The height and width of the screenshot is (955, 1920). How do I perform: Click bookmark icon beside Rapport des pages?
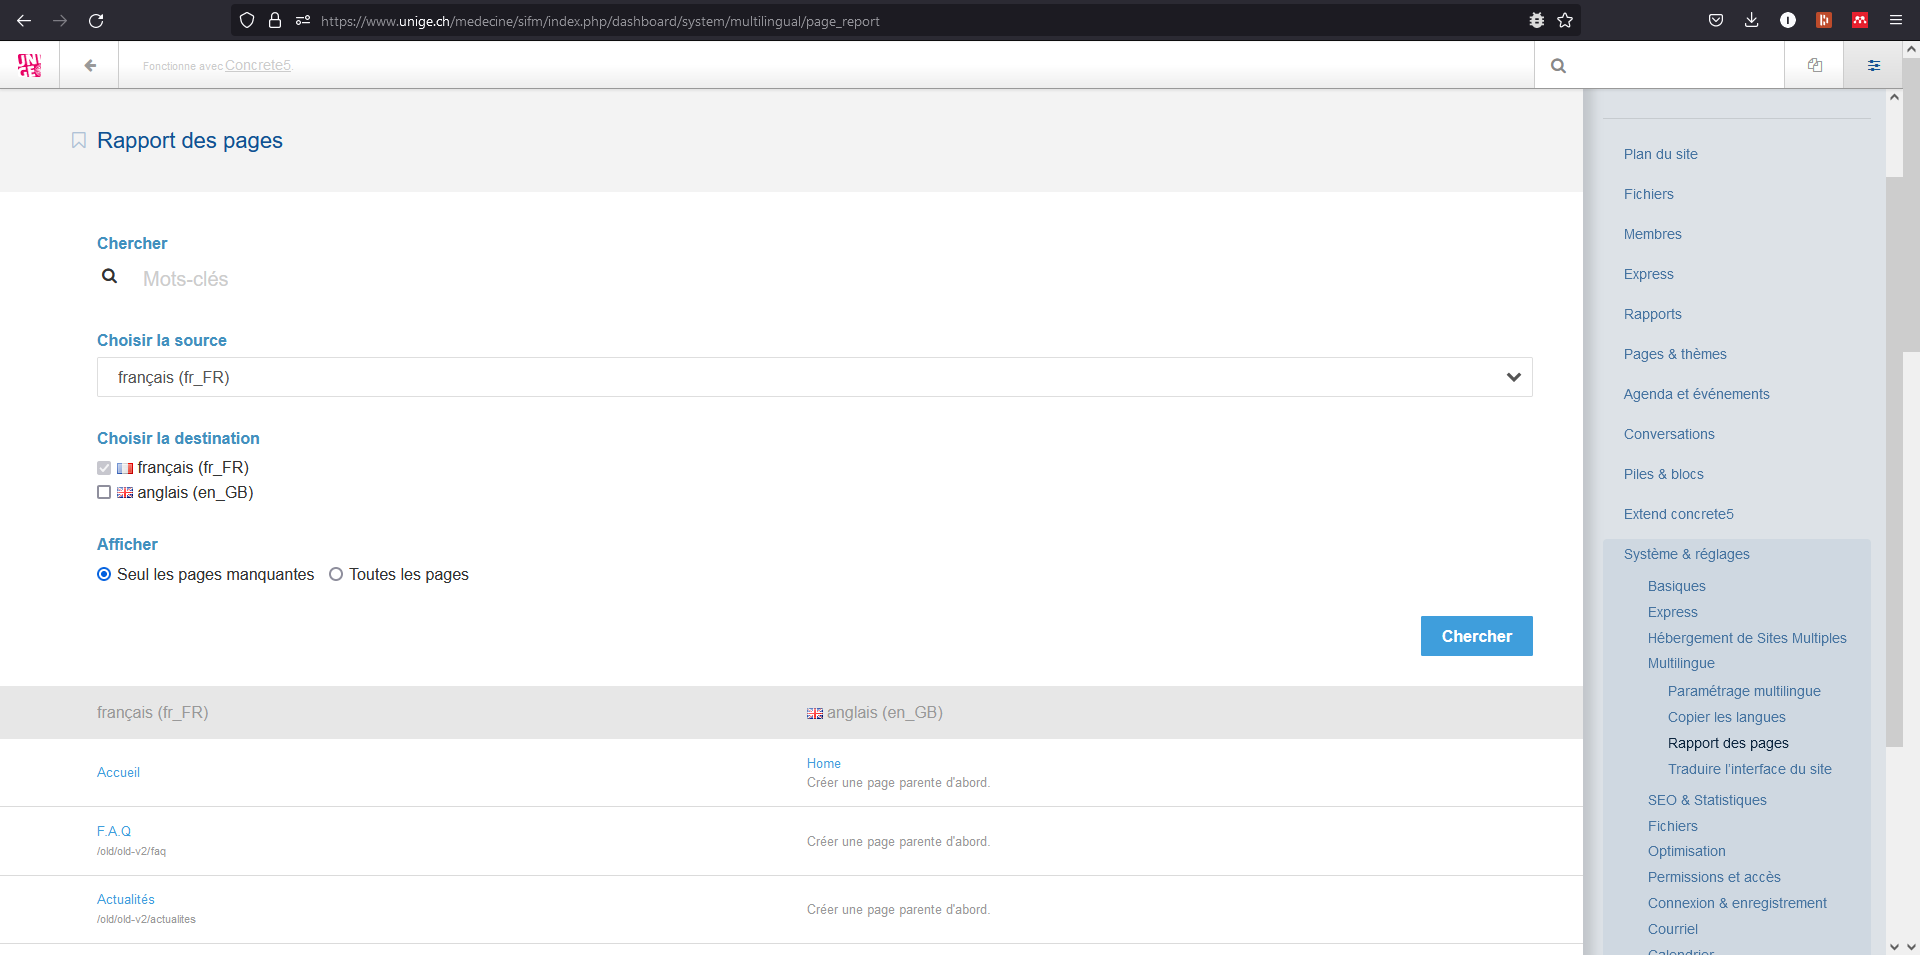79,141
